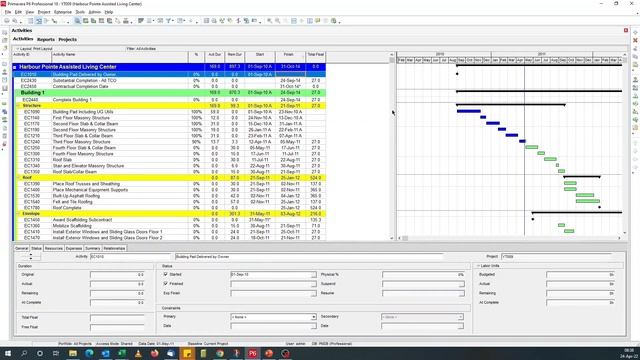Open VLC cone icon on the taskbar
The width and height of the screenshot is (640, 360).
(138, 353)
